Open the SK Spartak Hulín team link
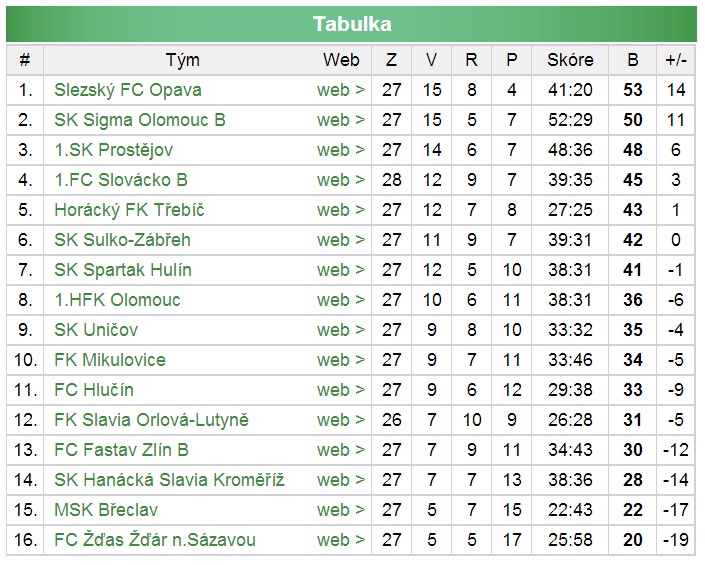This screenshot has height=565, width=705. click(123, 270)
